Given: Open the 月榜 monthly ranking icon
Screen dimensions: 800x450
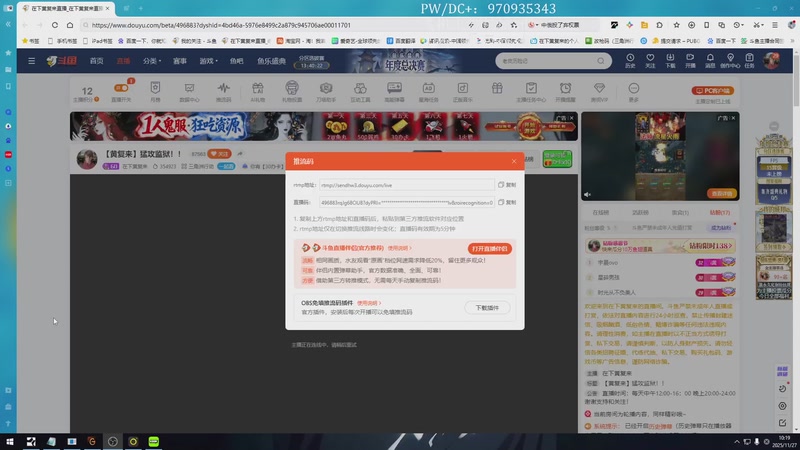Looking at the screenshot, I should [x=155, y=91].
